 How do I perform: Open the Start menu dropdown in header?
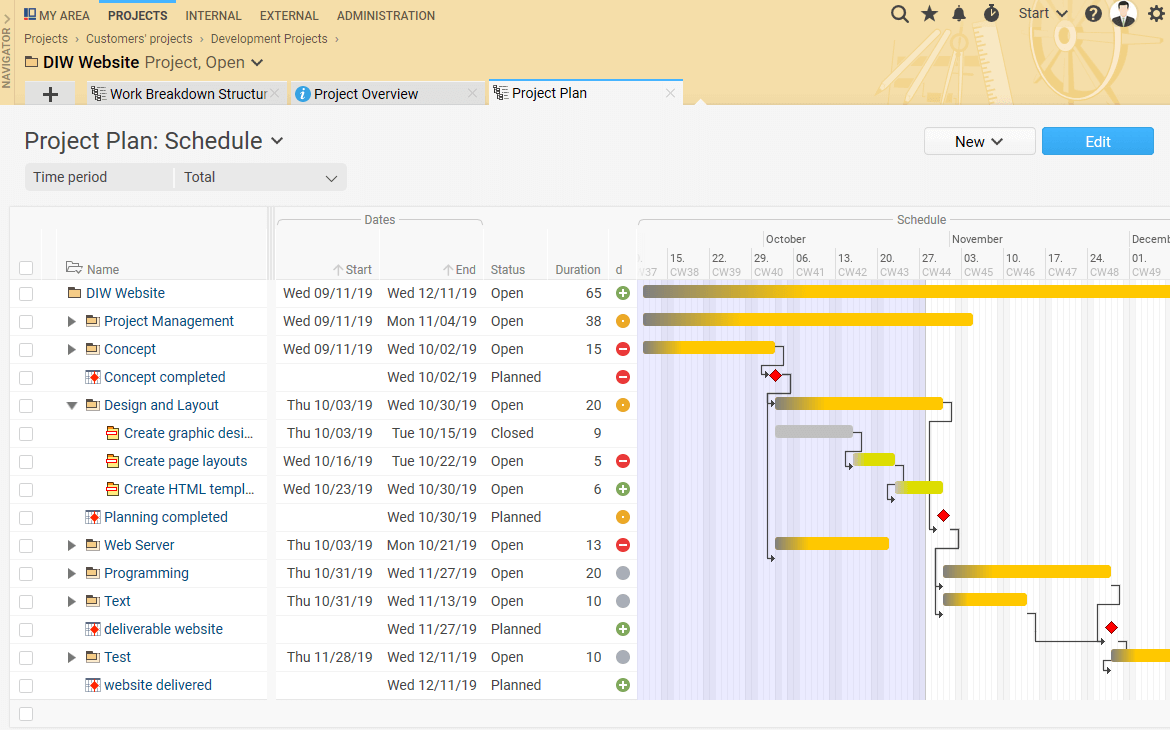1043,13
